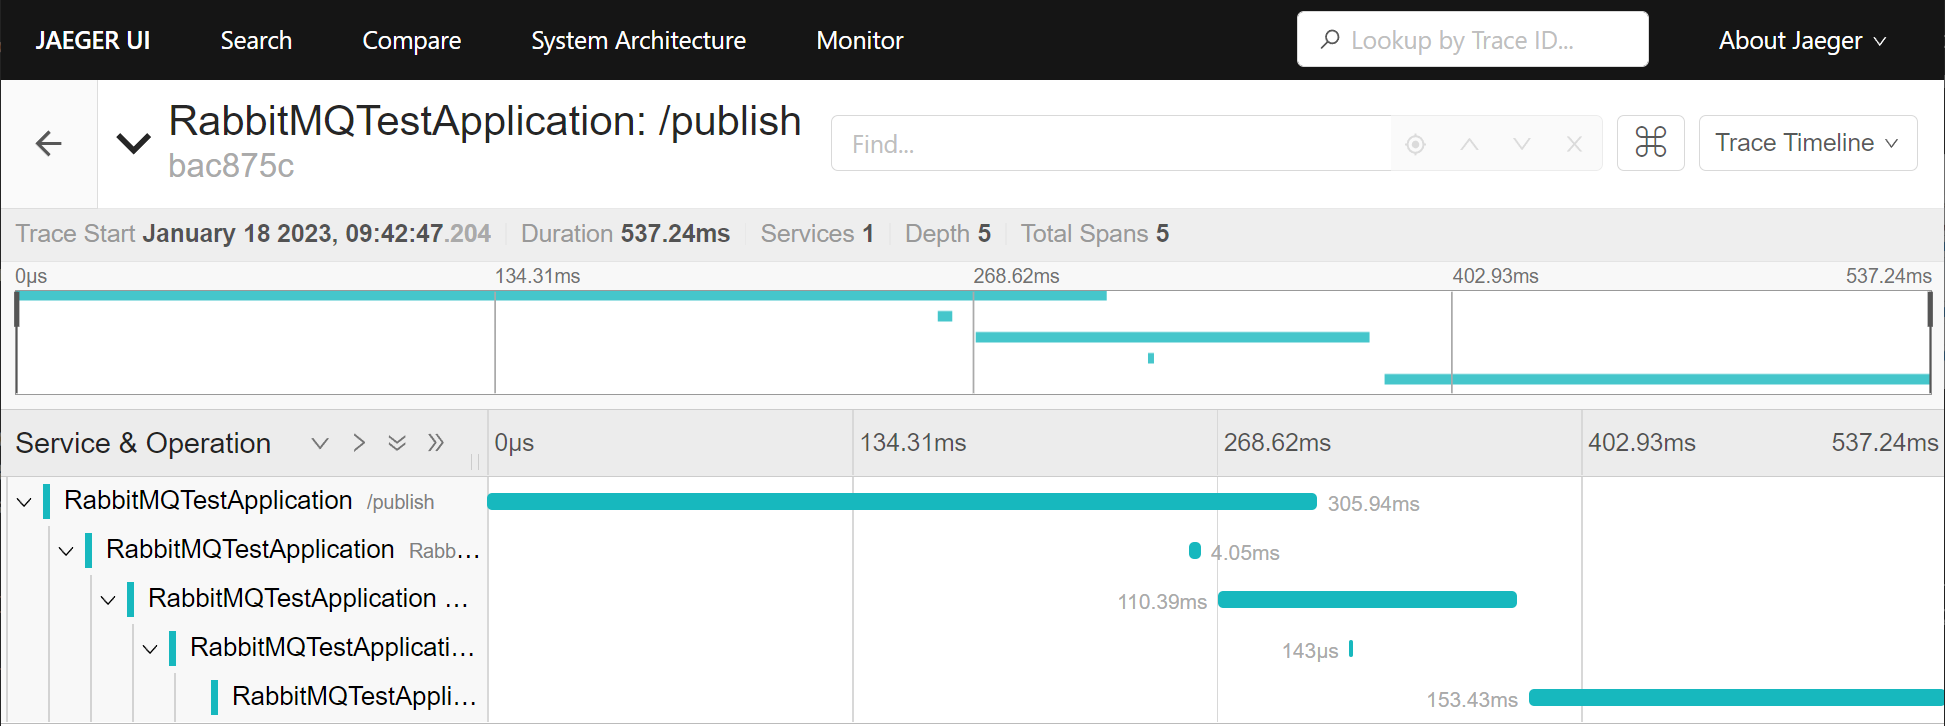Click the column resize handle beside Service & Operation
1945x726 pixels.
[x=475, y=461]
